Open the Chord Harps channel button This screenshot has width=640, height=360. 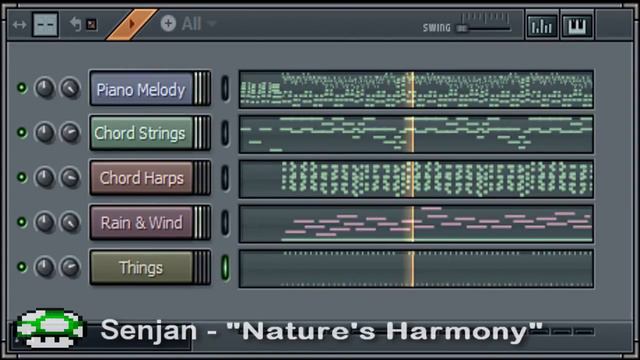tap(141, 178)
